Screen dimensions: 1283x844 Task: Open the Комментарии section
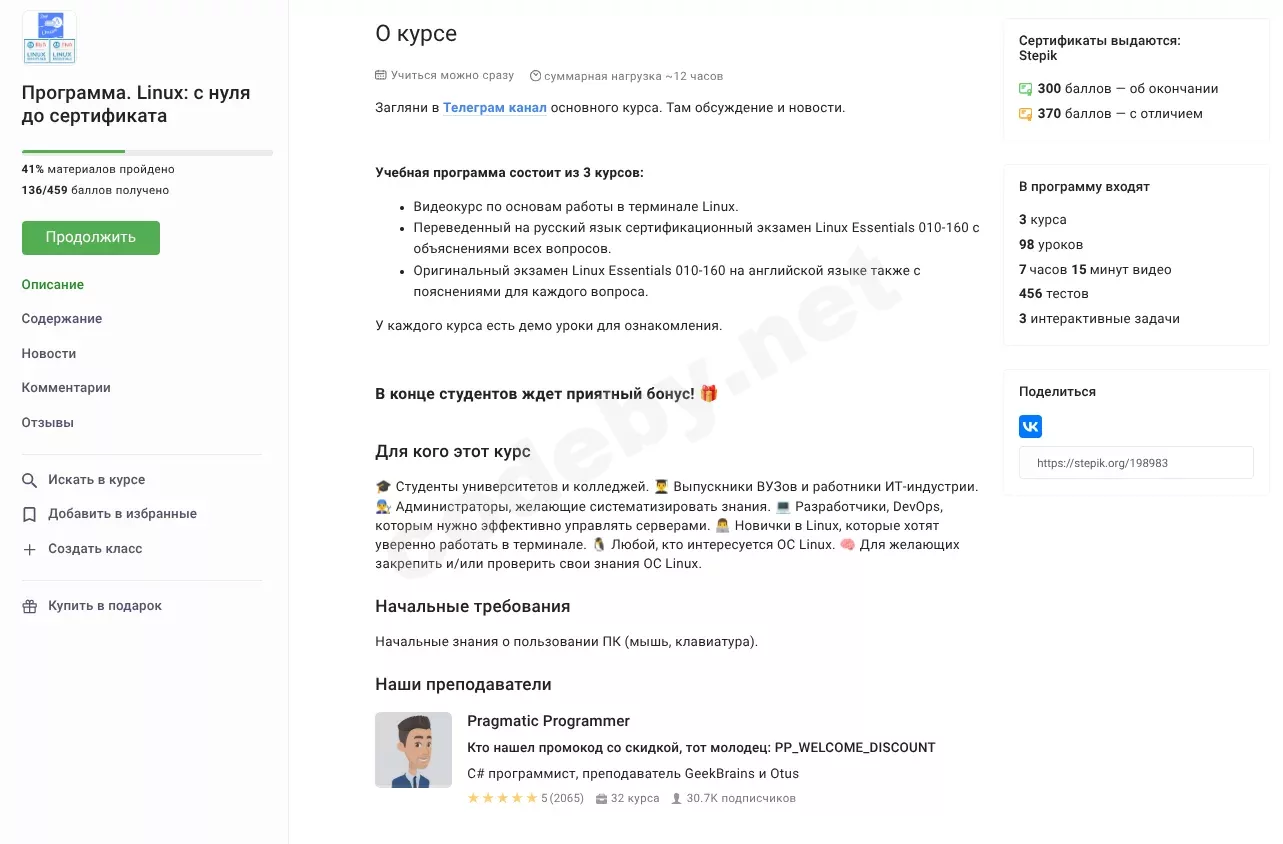66,388
